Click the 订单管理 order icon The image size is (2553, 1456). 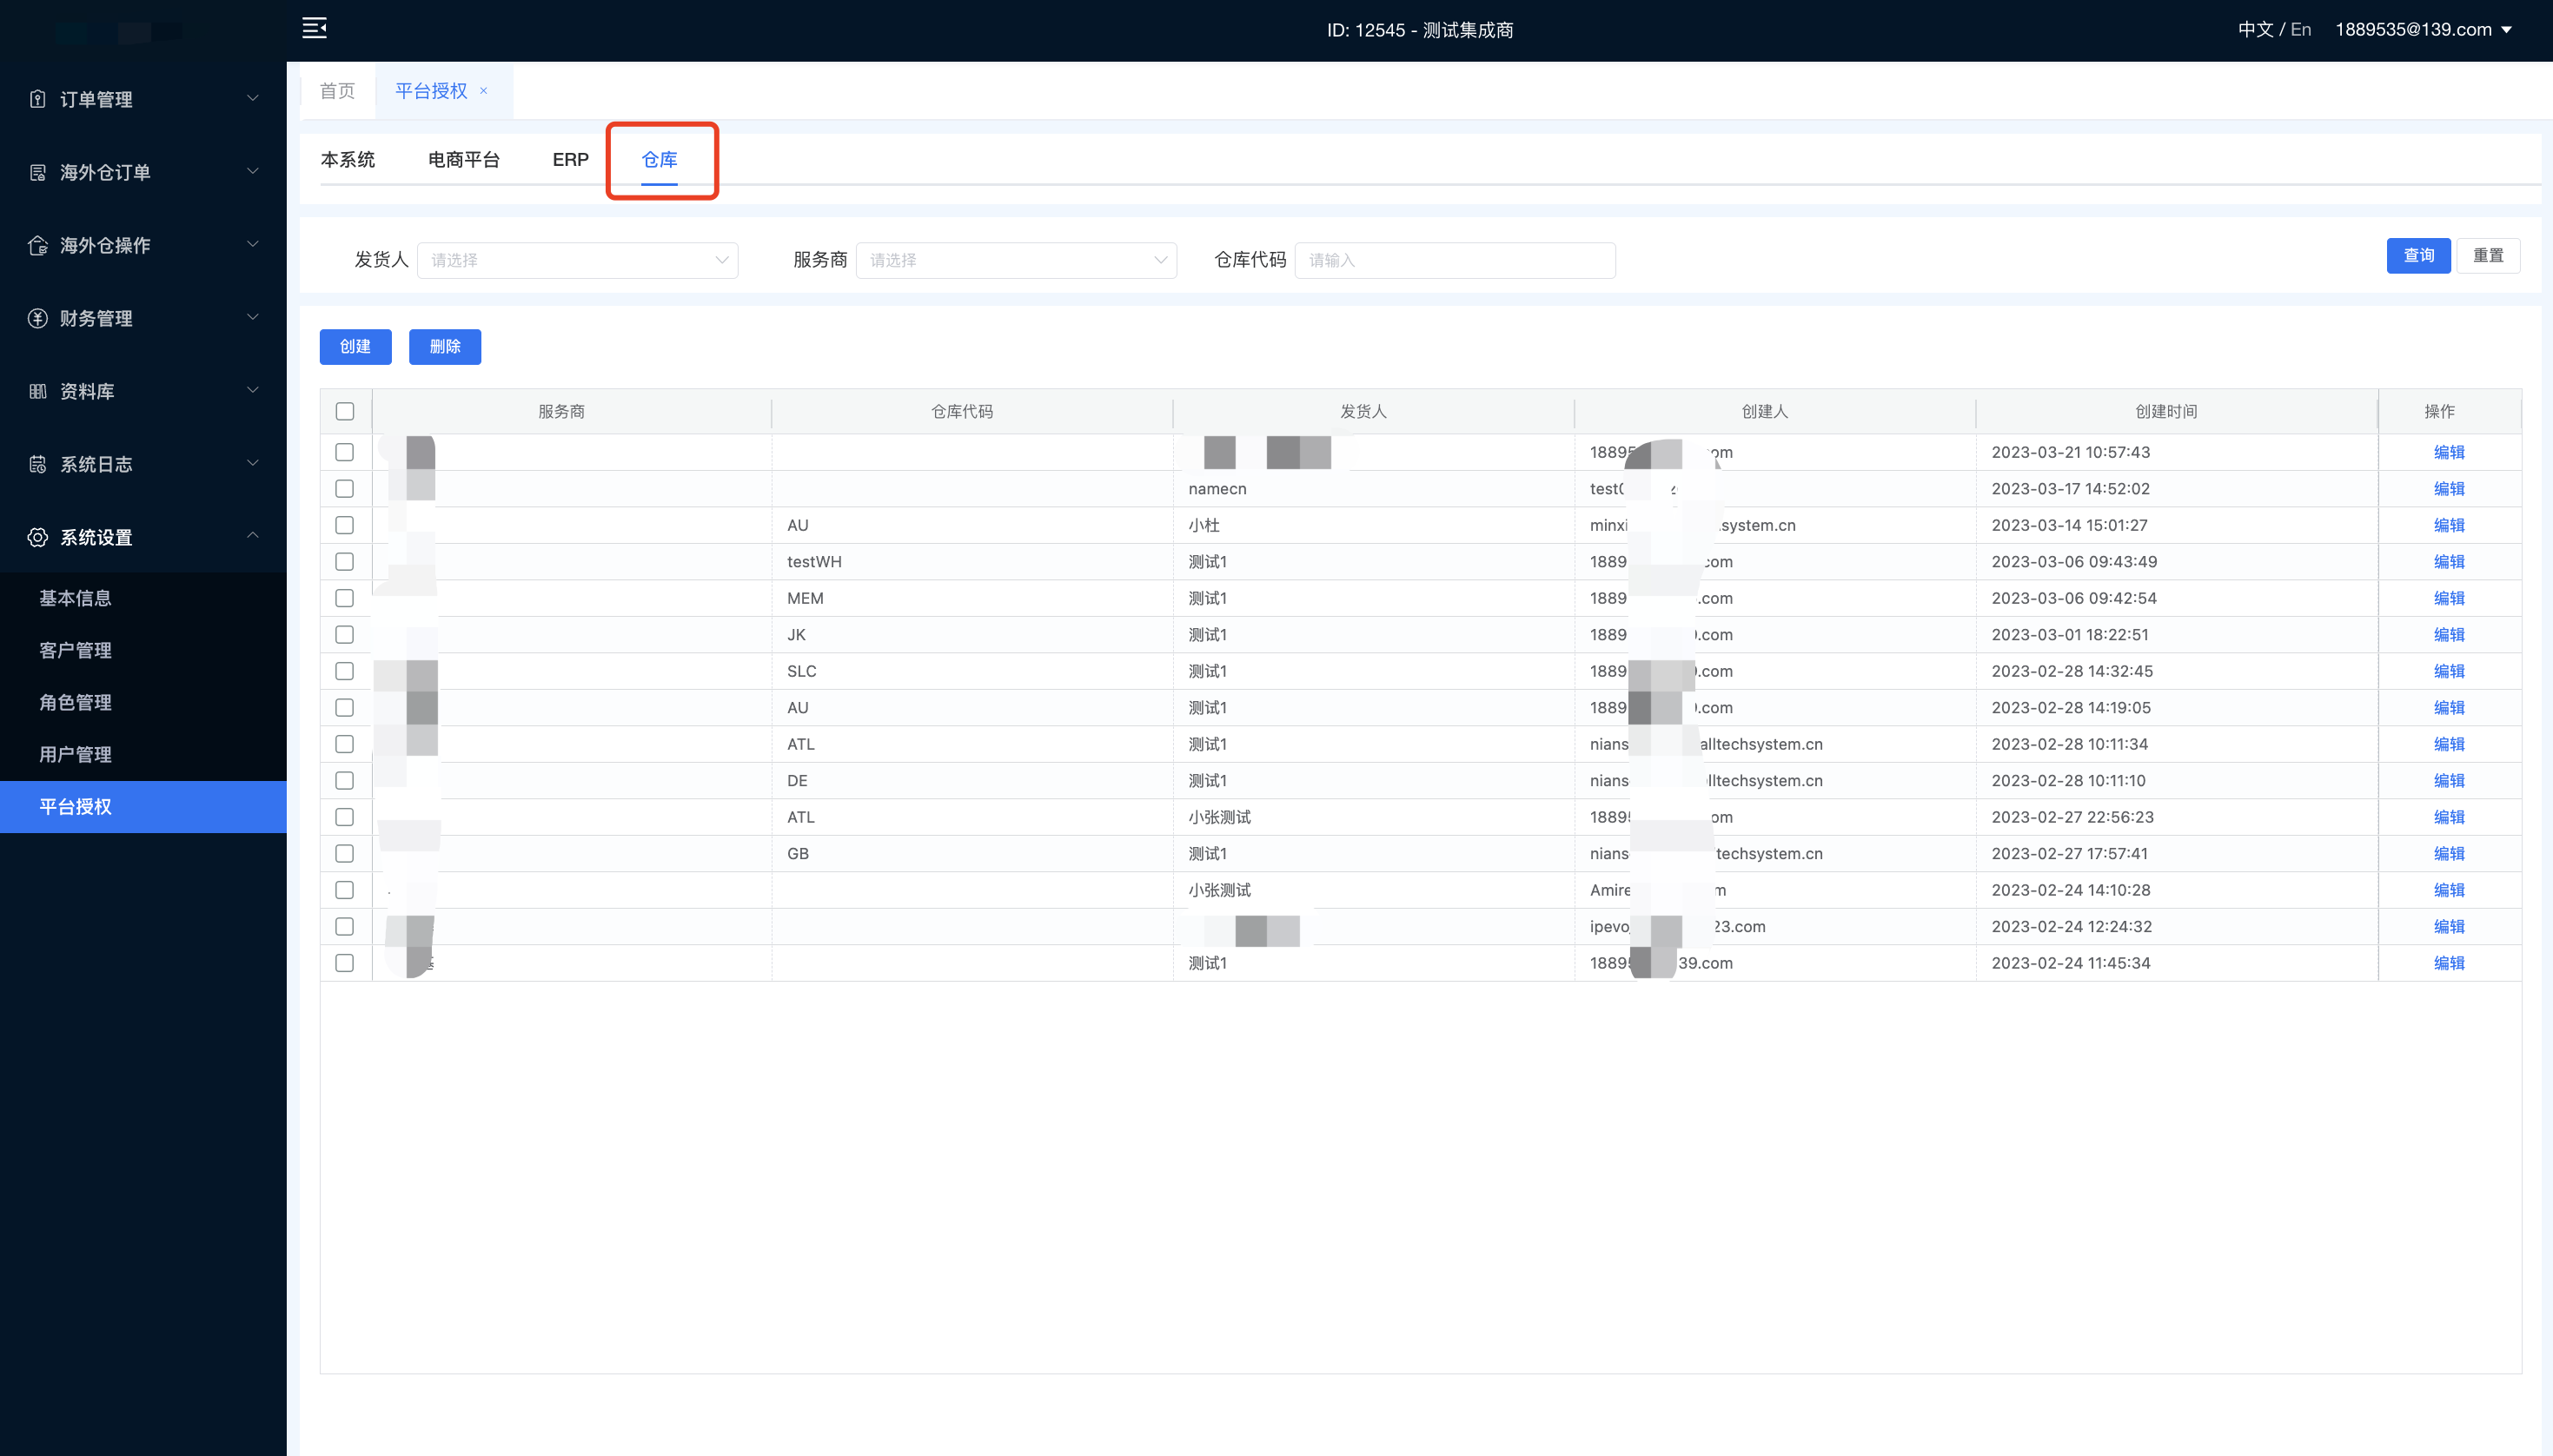pyautogui.click(x=38, y=99)
